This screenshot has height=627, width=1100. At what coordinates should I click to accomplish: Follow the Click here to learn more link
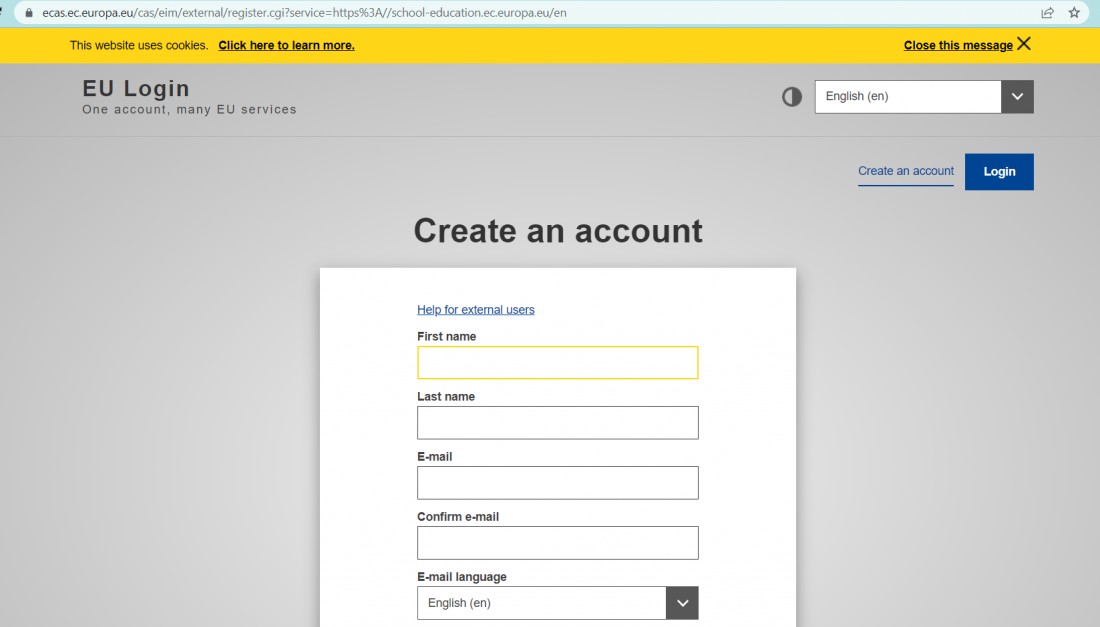286,46
